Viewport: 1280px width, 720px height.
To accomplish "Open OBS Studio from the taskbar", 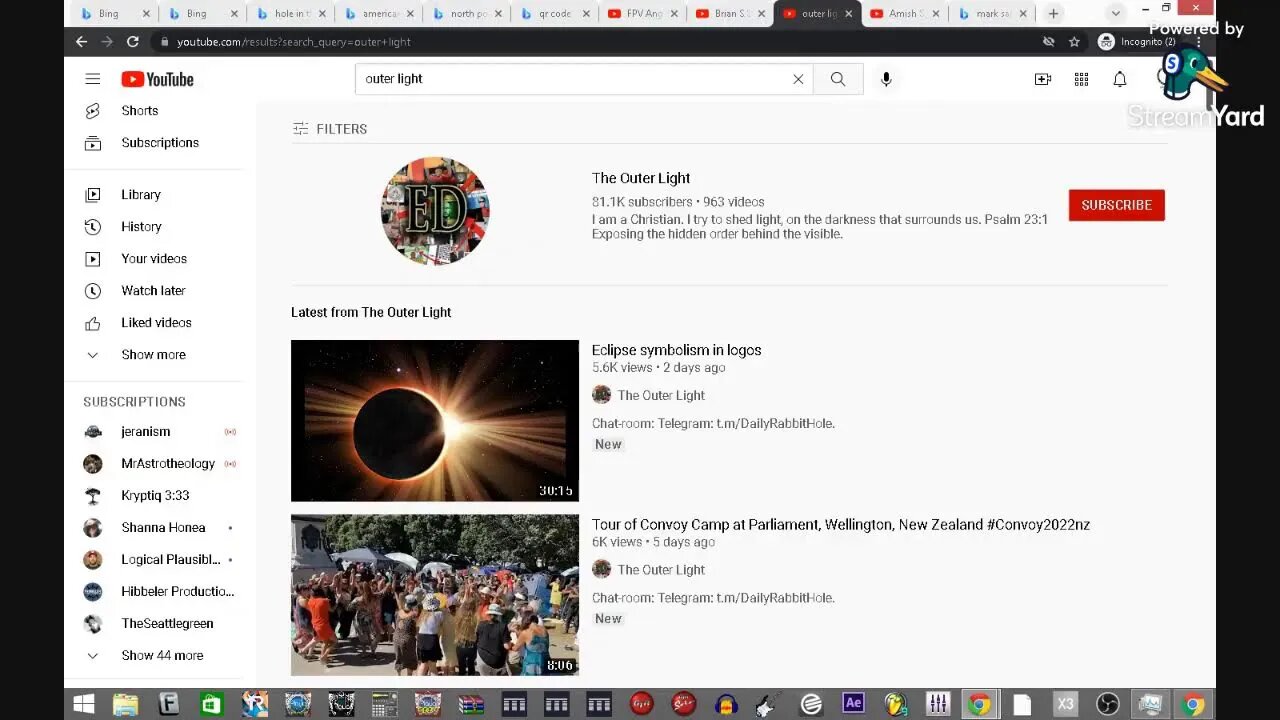I will [x=1108, y=704].
